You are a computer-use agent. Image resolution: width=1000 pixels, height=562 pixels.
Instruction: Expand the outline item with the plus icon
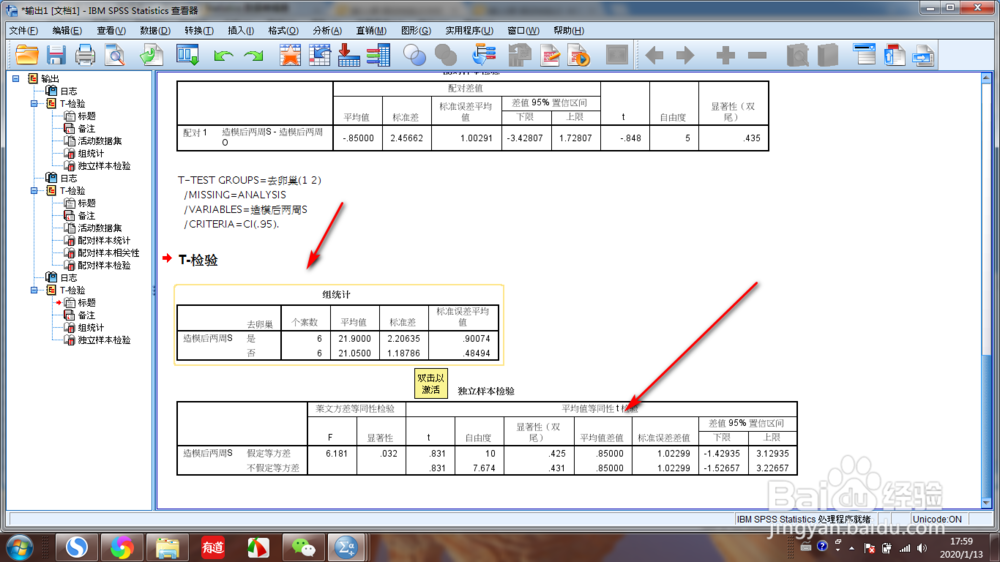pyautogui.click(x=725, y=55)
